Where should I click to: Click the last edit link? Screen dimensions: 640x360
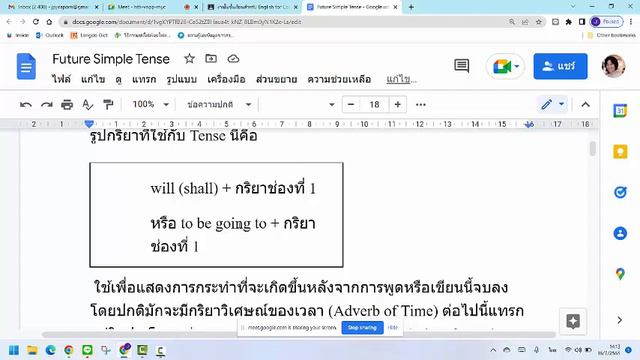(x=401, y=79)
